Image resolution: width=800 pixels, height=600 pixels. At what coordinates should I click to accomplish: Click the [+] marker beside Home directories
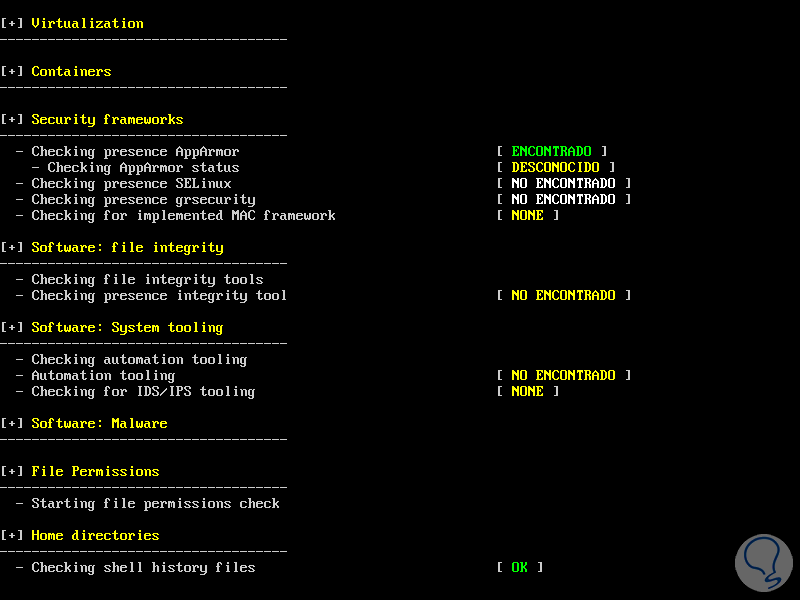coord(12,535)
